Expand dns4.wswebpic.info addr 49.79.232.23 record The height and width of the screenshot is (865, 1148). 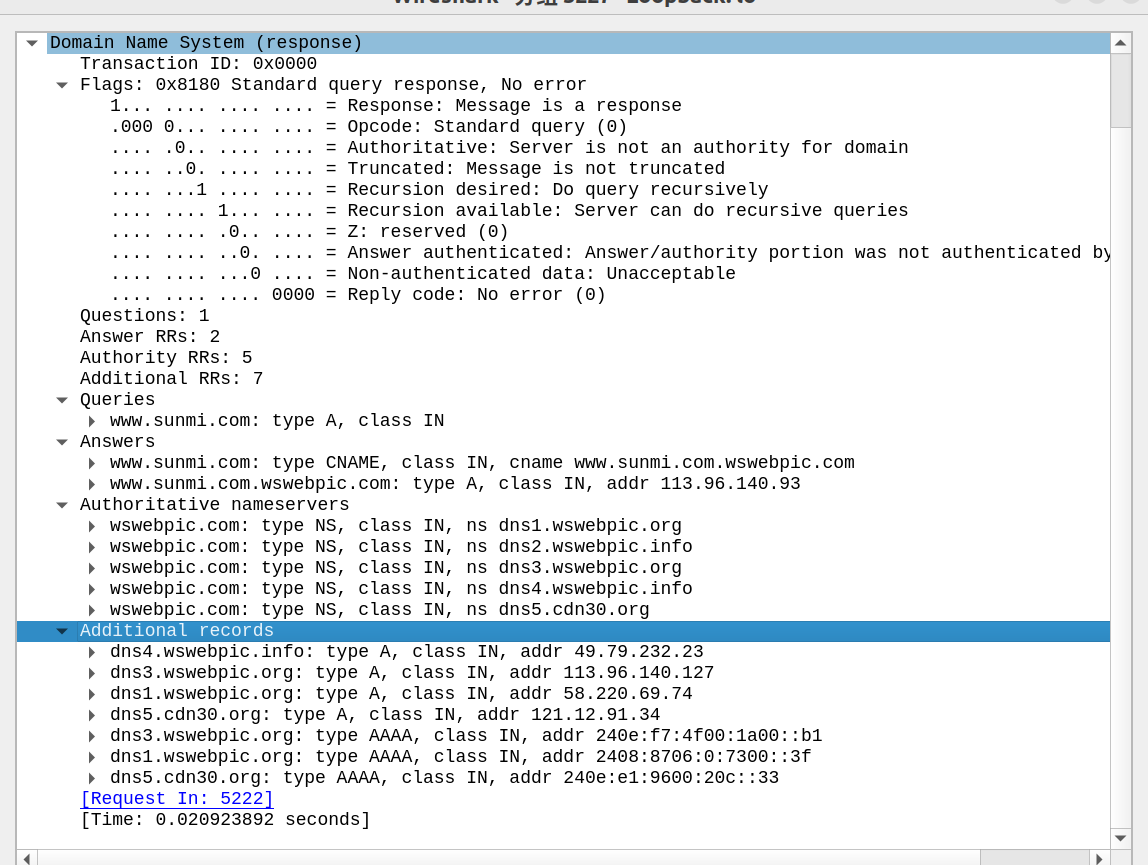pos(92,652)
